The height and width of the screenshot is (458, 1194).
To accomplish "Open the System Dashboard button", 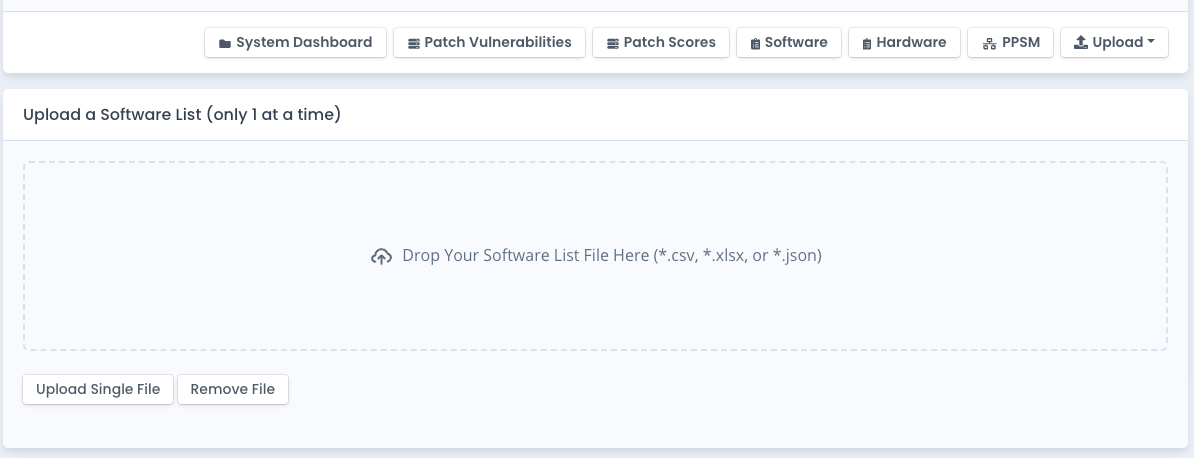I will pyautogui.click(x=295, y=43).
